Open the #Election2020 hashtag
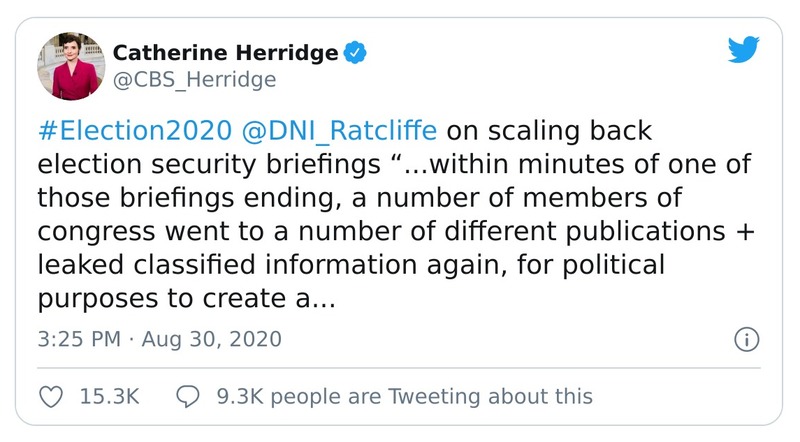The image size is (800, 442). point(119,132)
